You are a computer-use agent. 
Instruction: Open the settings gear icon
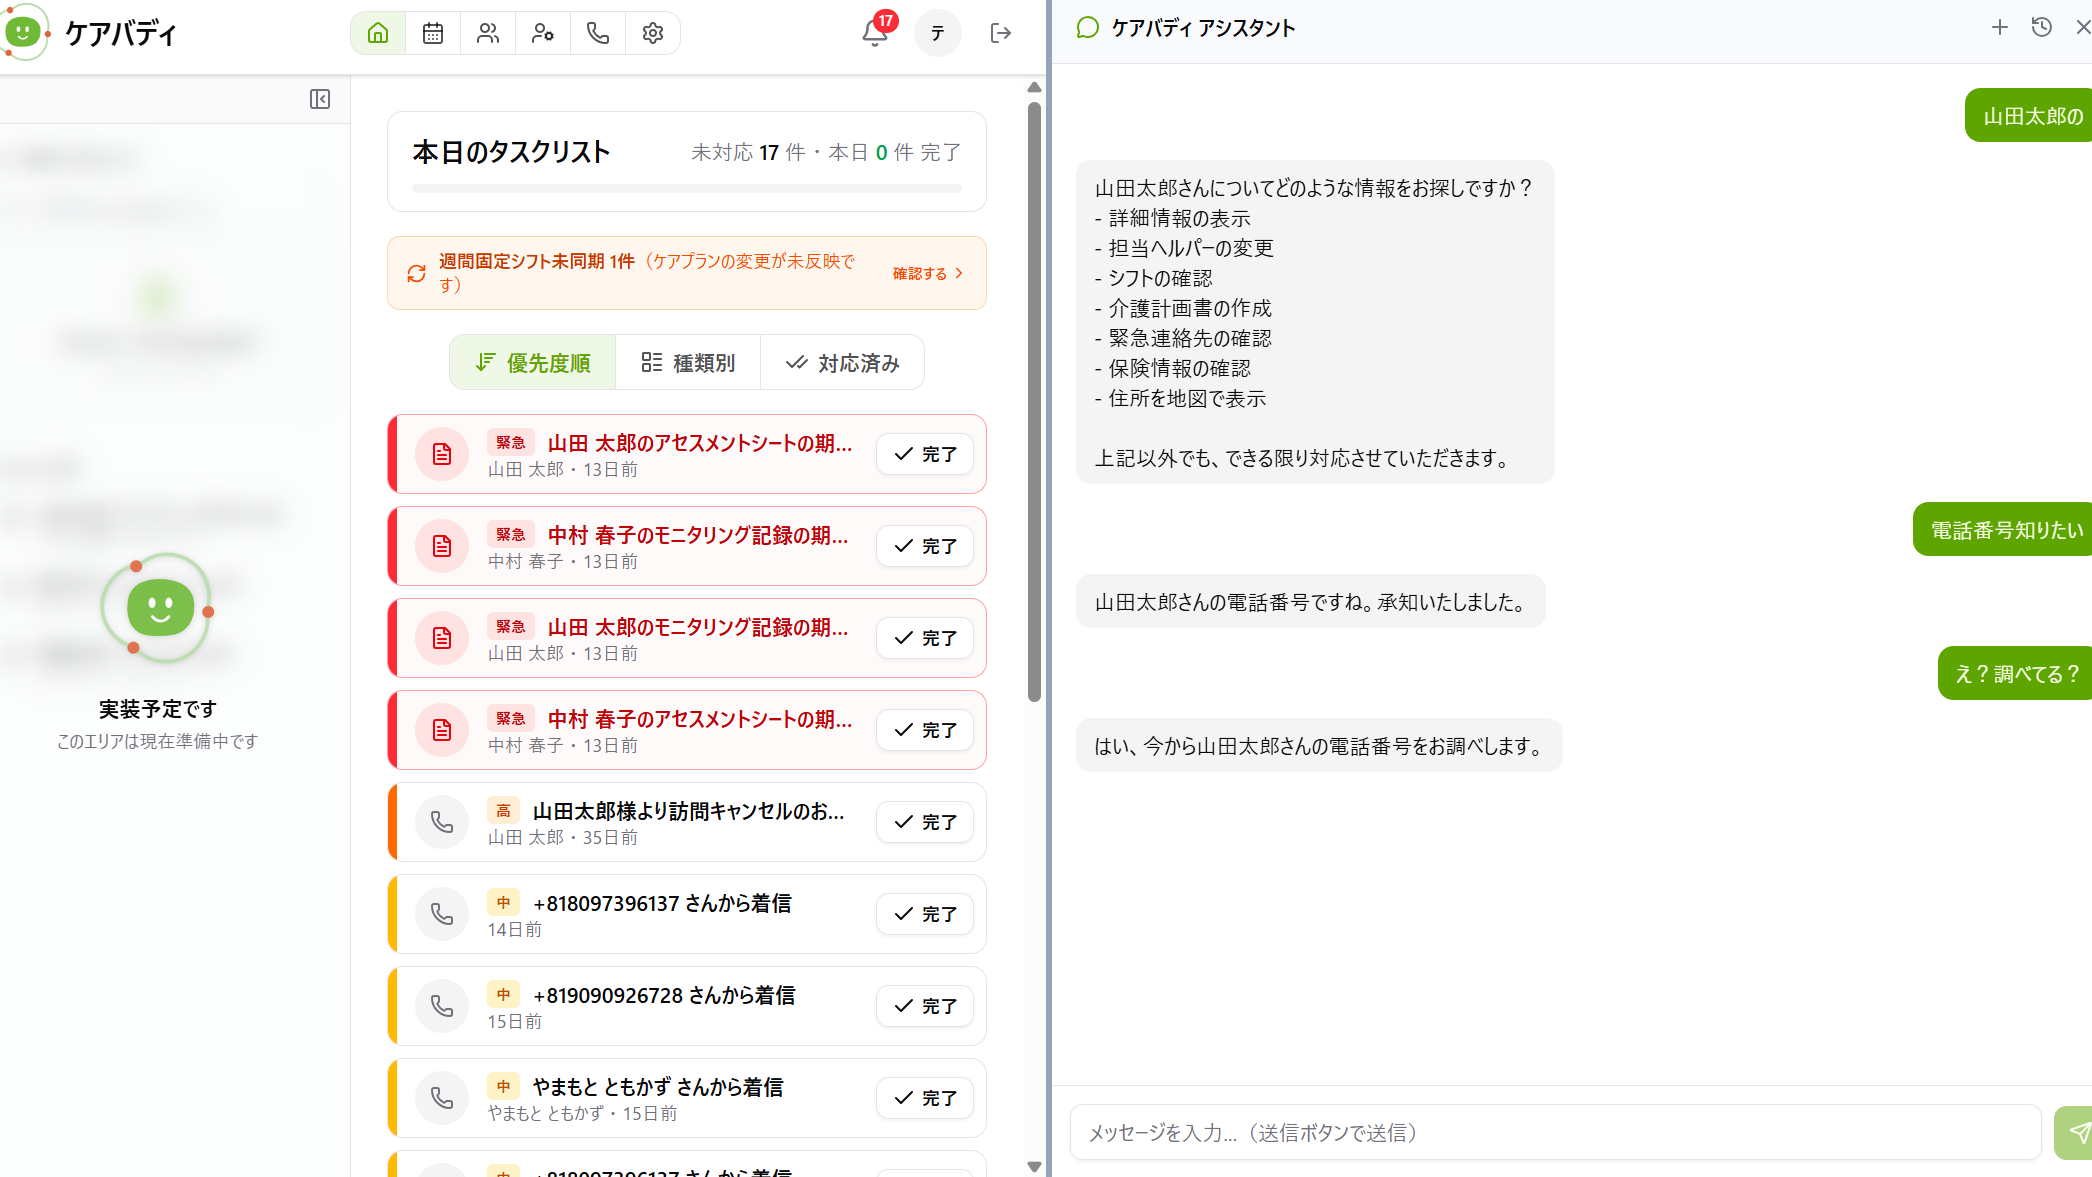click(653, 33)
